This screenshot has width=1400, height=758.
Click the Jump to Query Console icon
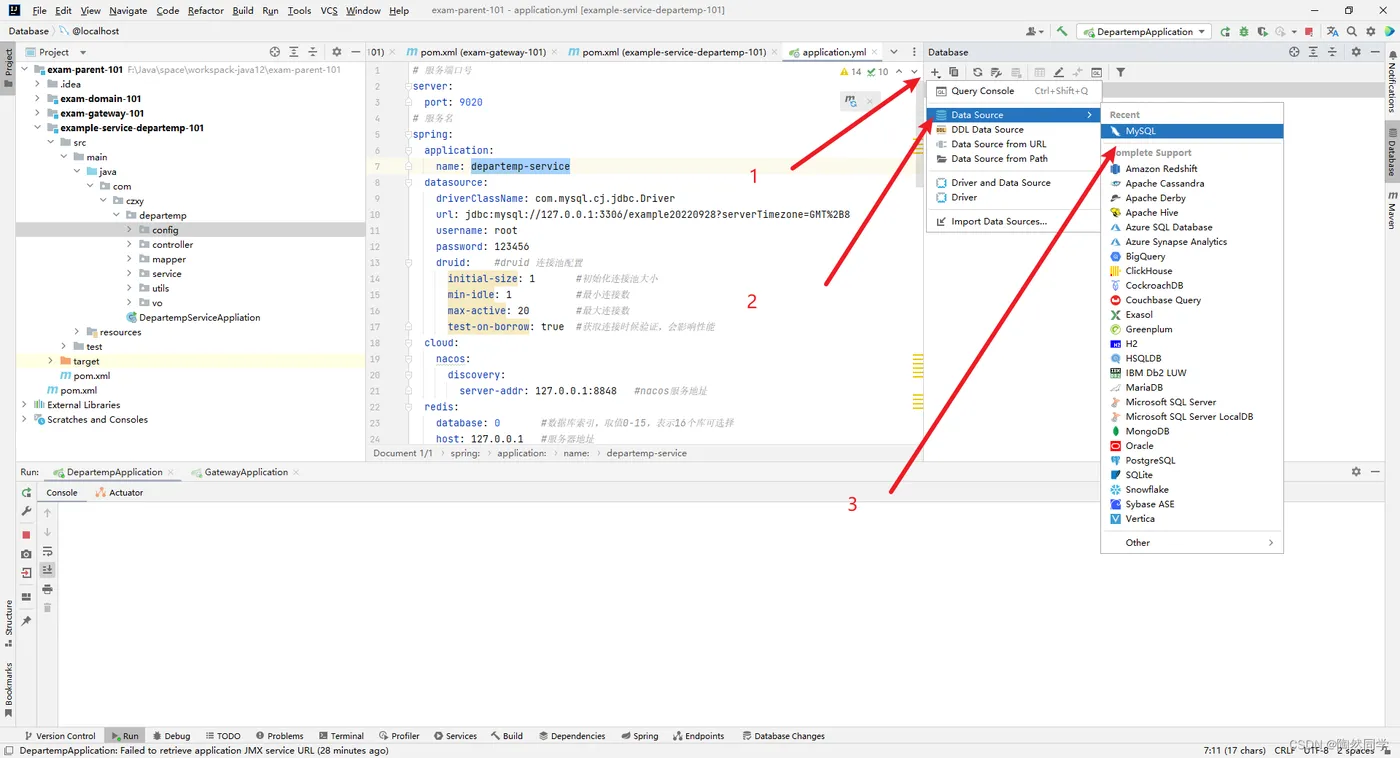(1096, 72)
